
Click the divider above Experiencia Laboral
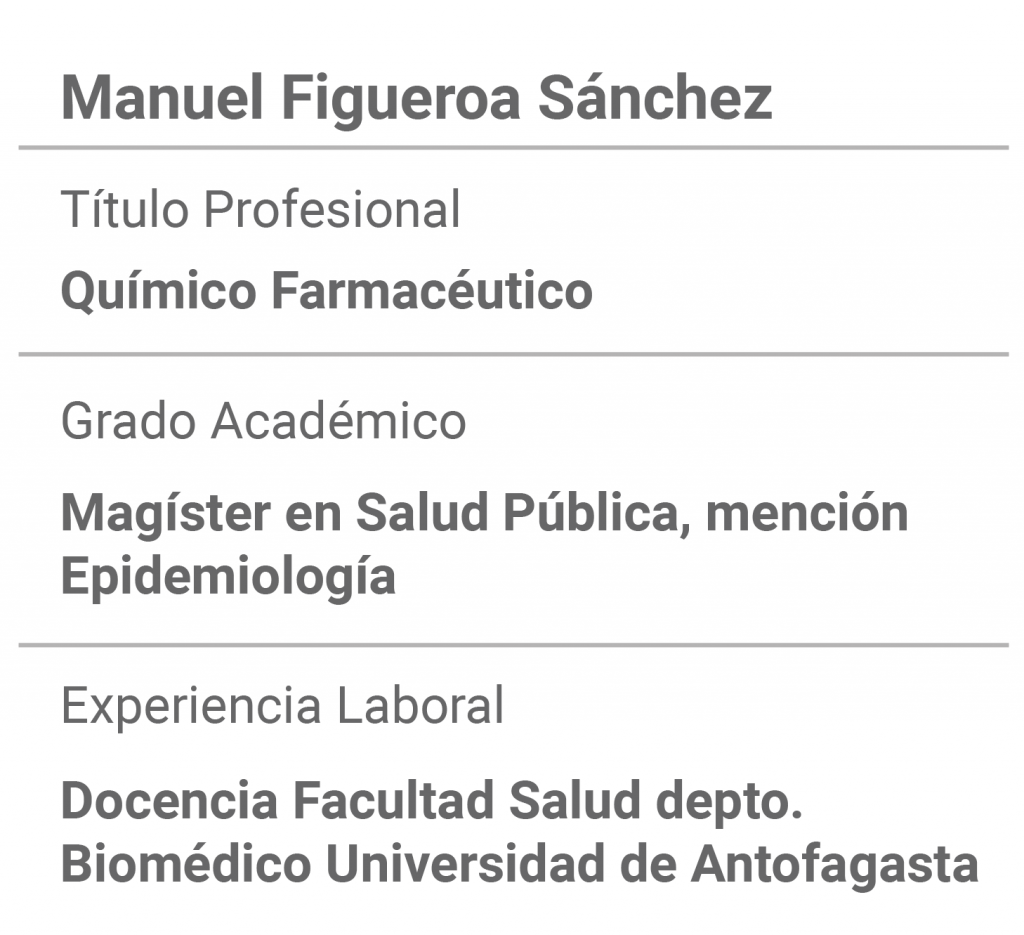pos(513,645)
